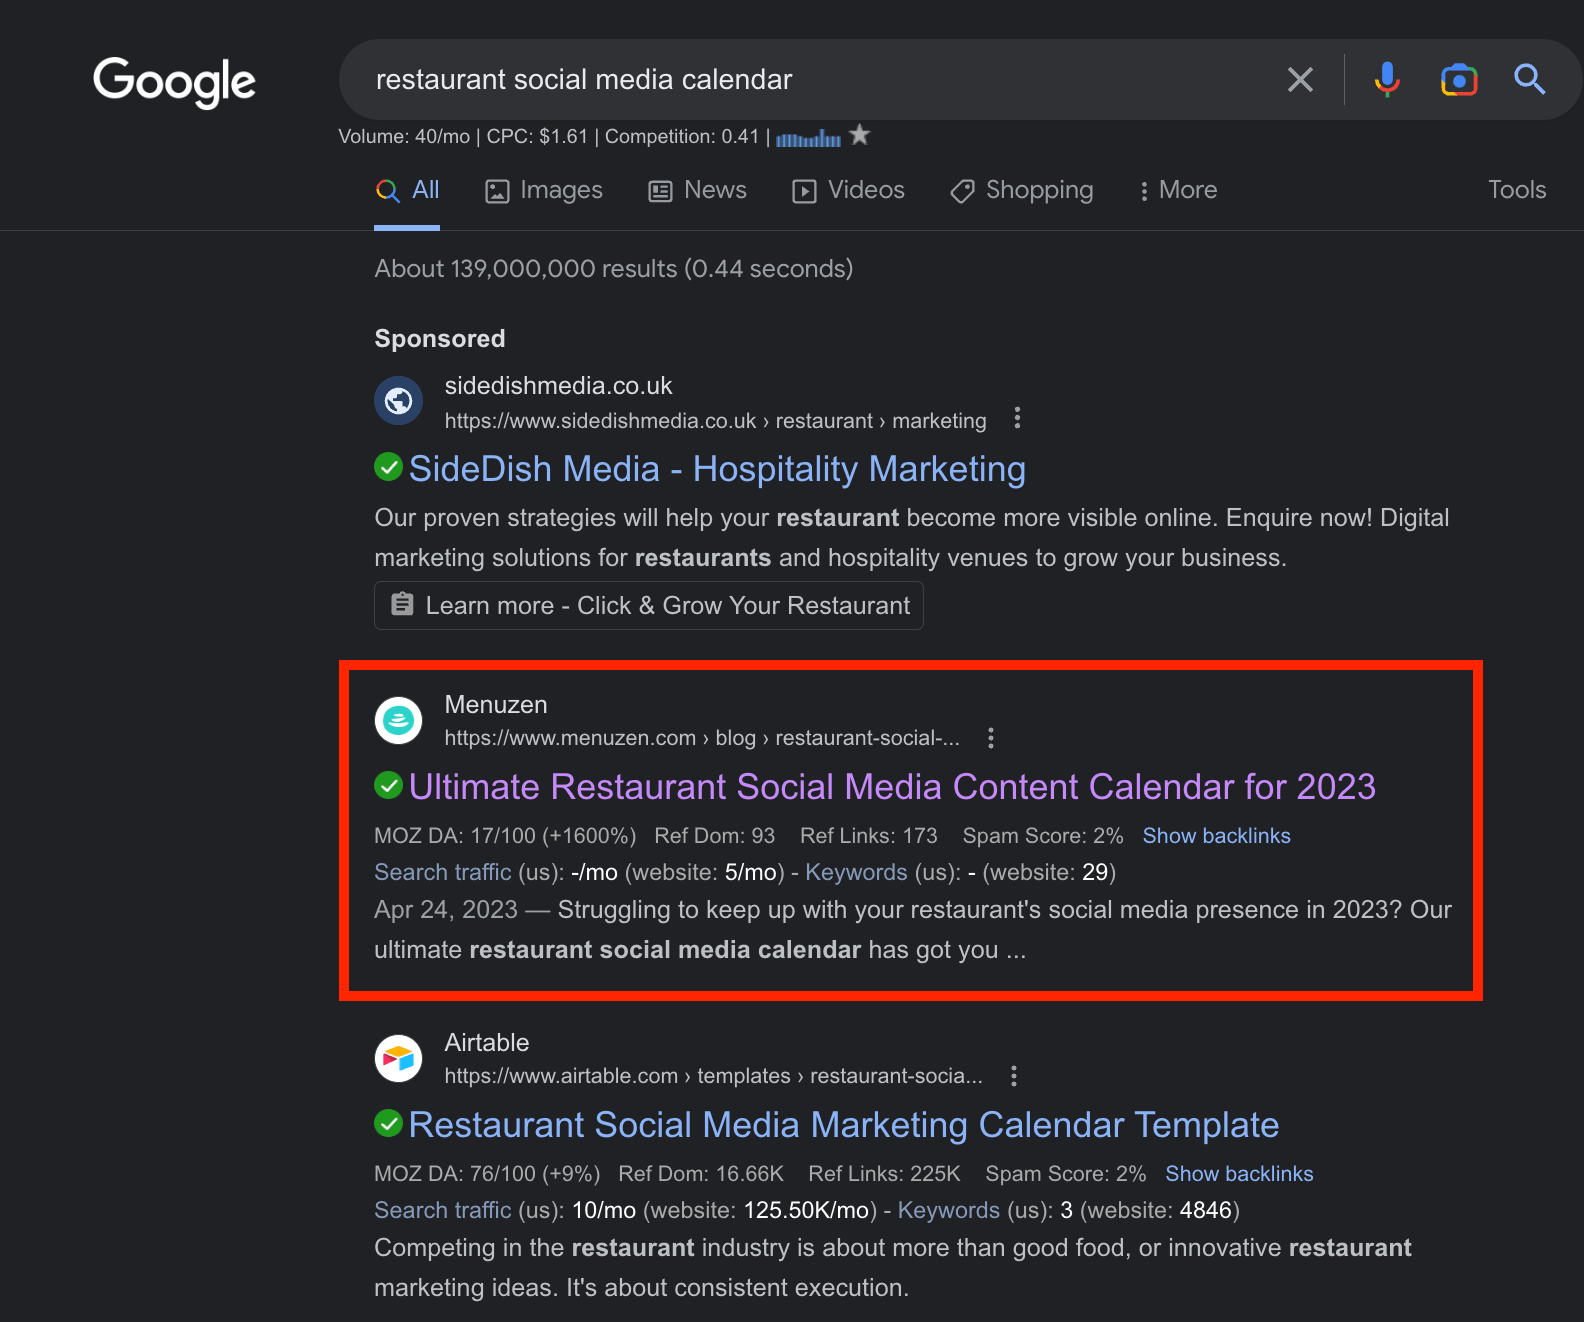Click Volume: 40/mo keyword stat
The width and height of the screenshot is (1584, 1322).
click(404, 136)
